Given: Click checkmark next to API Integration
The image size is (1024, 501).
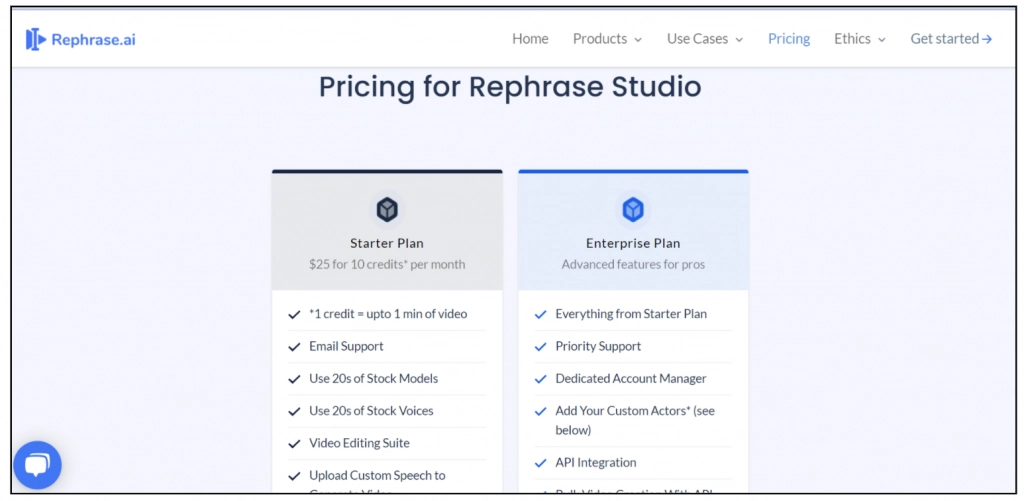Looking at the screenshot, I should point(541,463).
